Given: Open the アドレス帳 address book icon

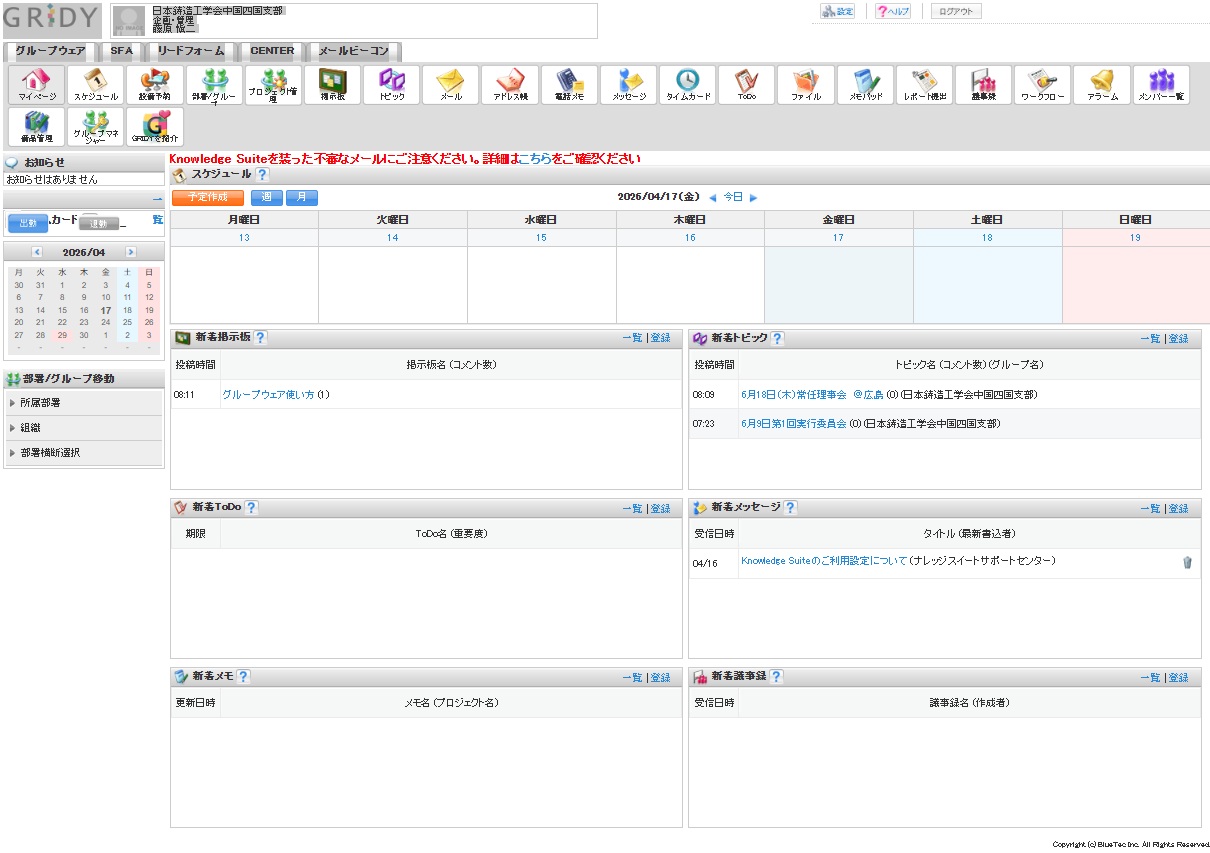Looking at the screenshot, I should click(510, 85).
